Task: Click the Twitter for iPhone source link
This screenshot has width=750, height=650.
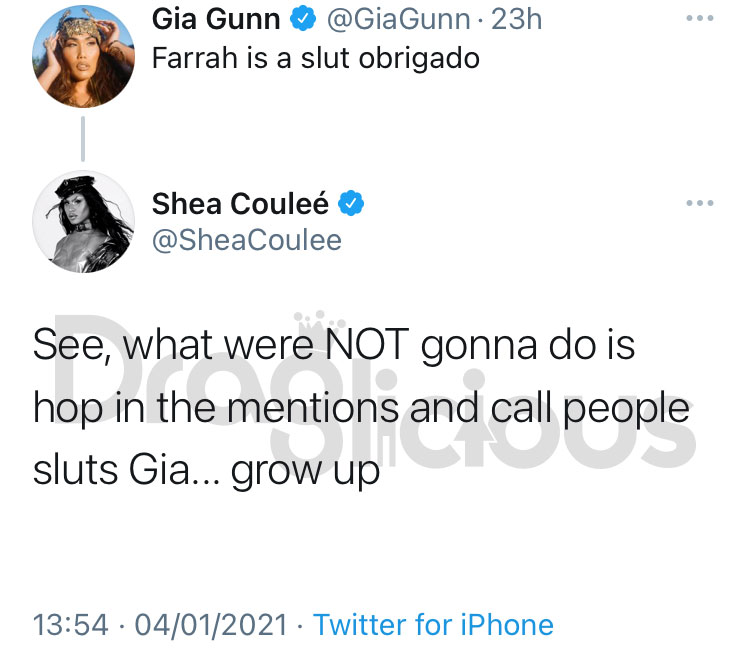Action: (433, 625)
